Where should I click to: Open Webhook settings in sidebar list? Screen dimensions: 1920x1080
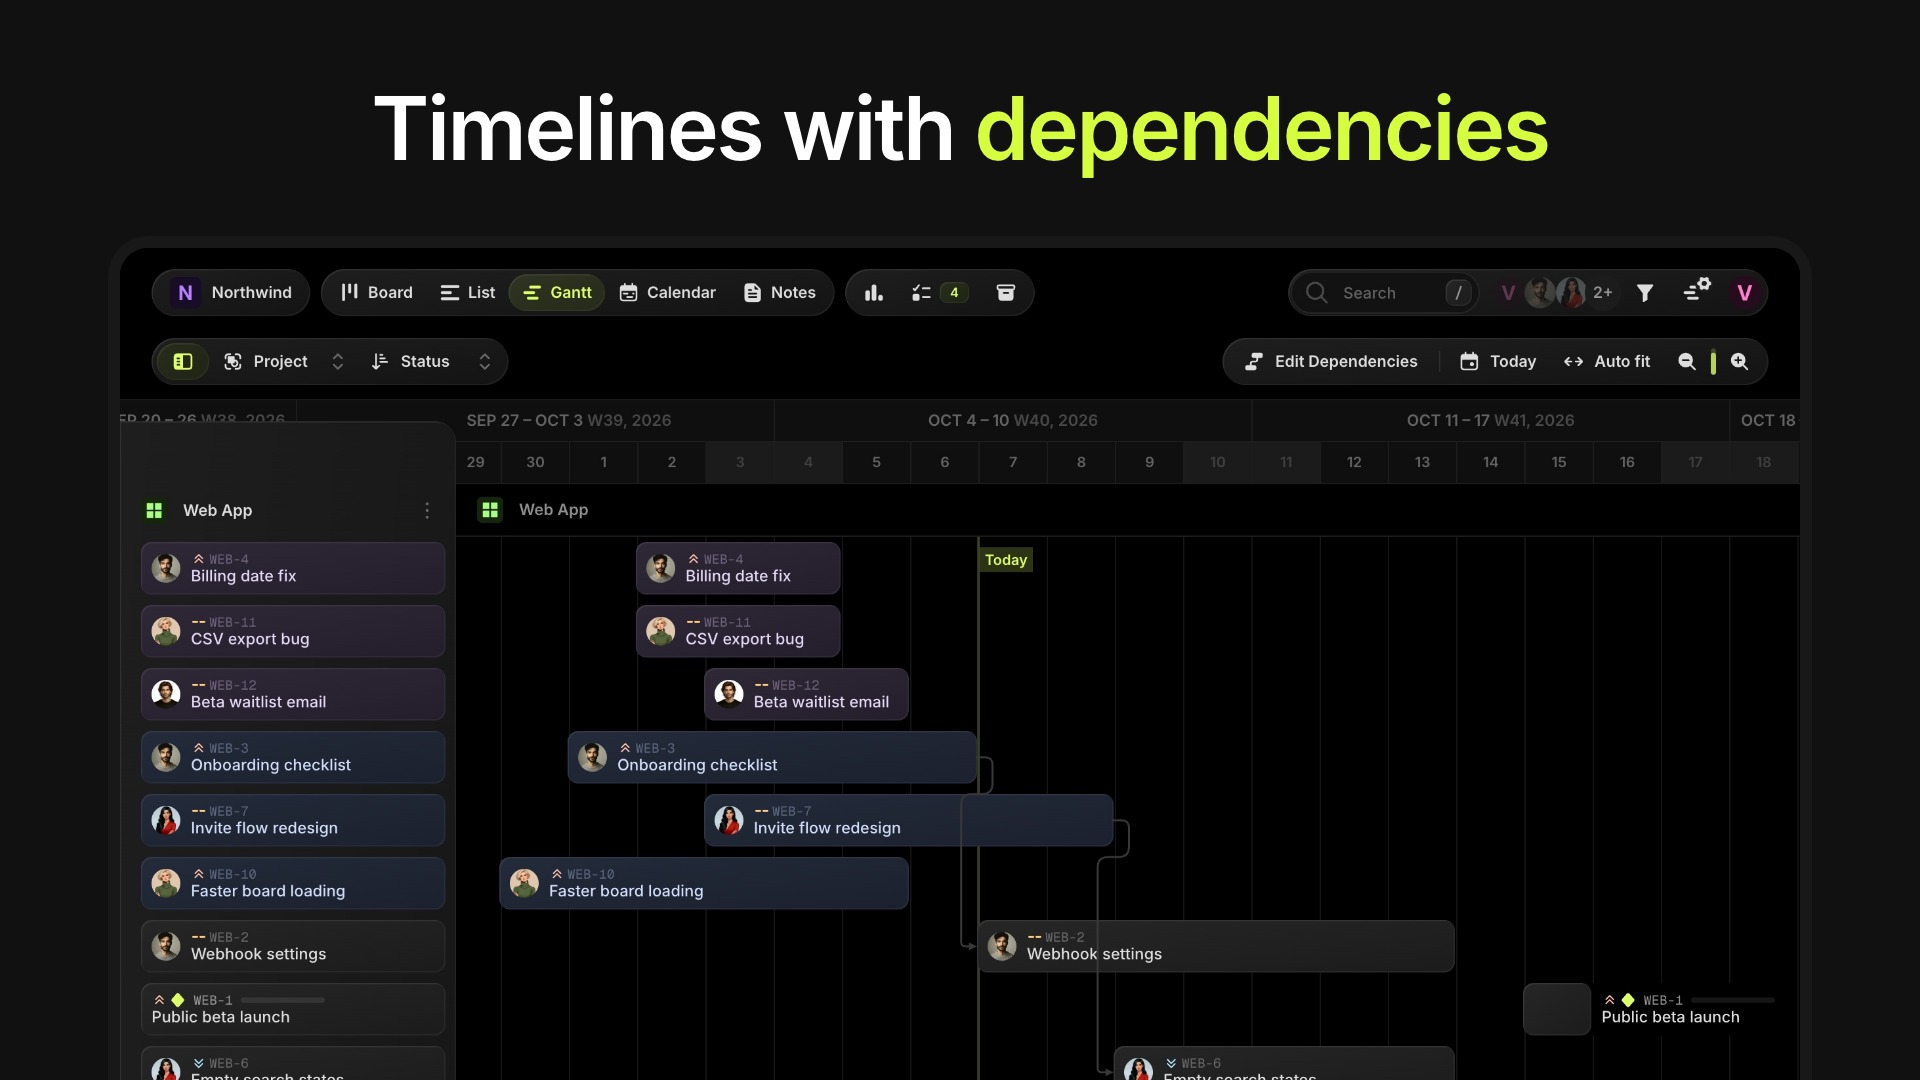click(293, 947)
